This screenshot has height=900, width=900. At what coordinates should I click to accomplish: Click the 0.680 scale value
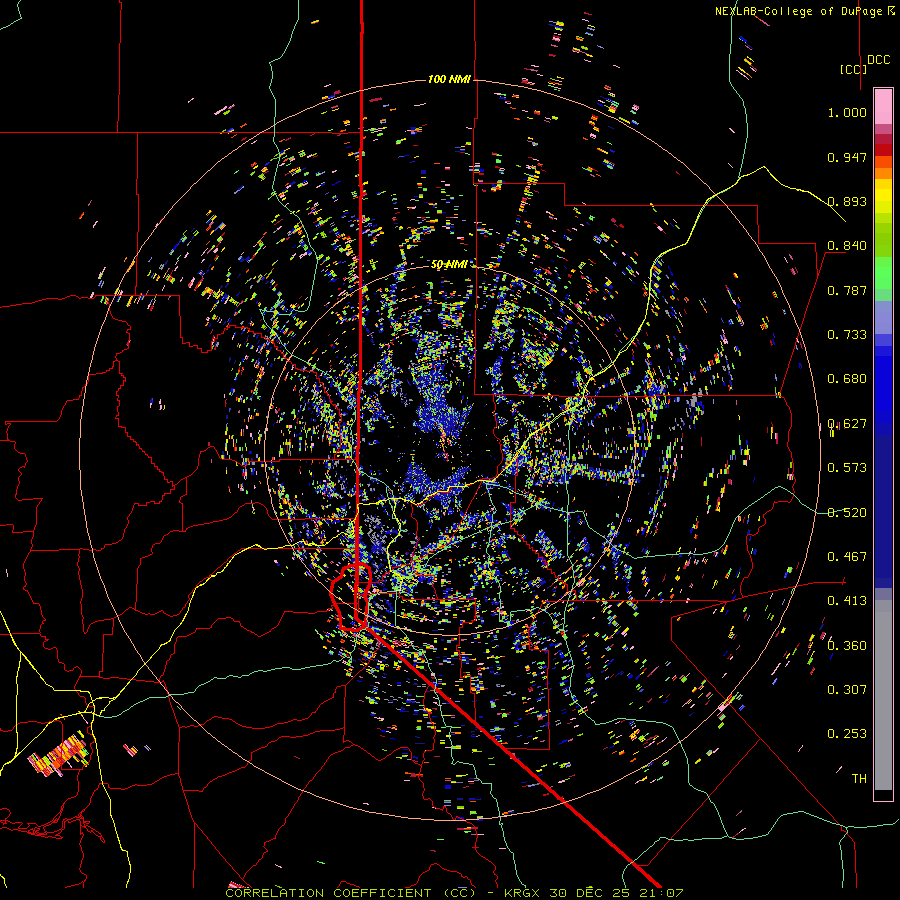pos(847,378)
